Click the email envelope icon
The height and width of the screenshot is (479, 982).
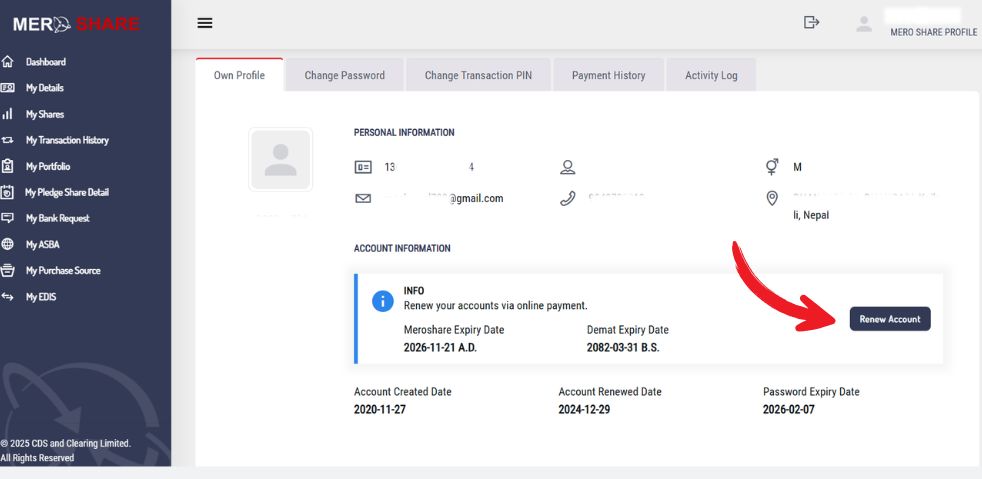[363, 198]
